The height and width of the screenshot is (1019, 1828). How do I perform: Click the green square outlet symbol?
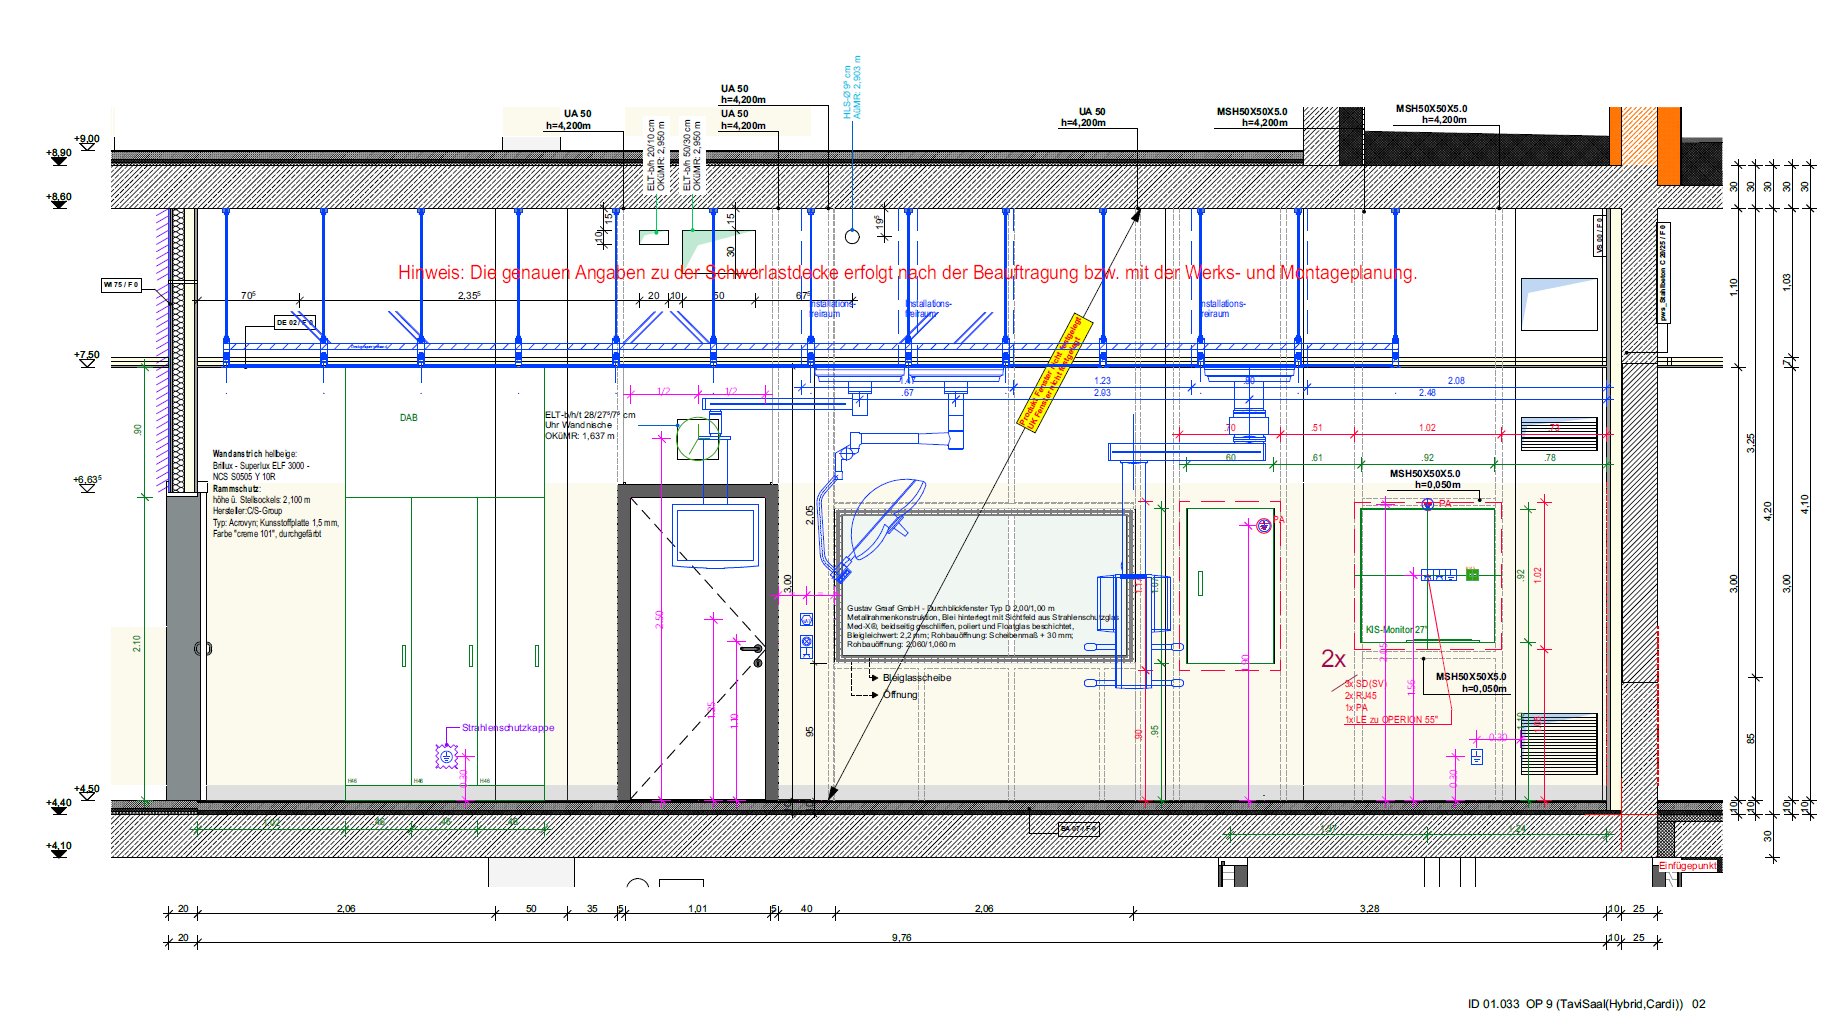(x=1472, y=574)
